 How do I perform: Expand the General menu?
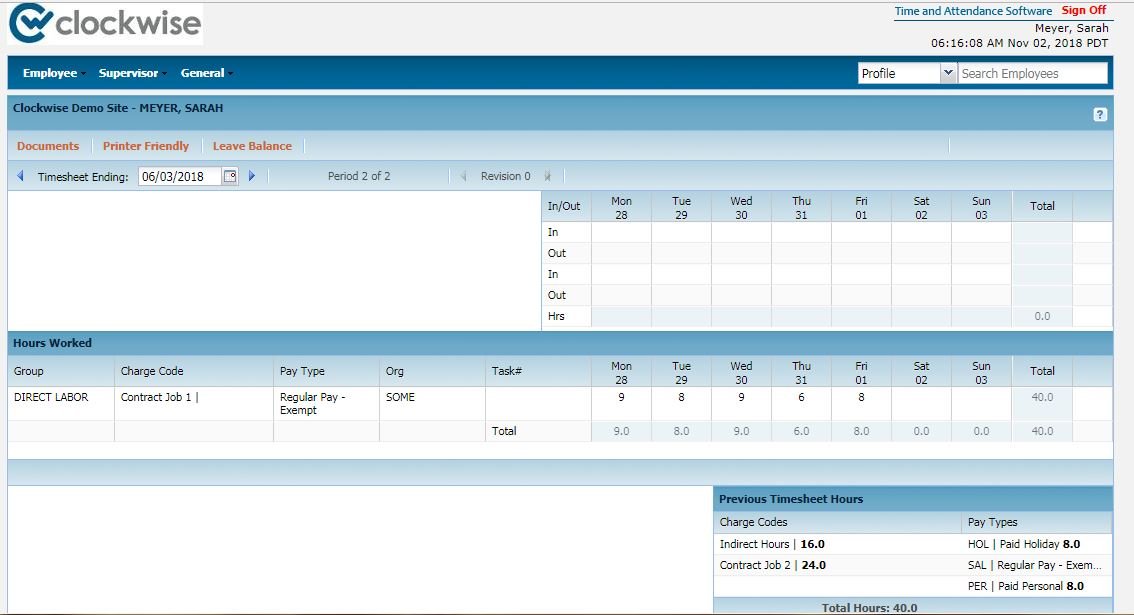tap(206, 73)
